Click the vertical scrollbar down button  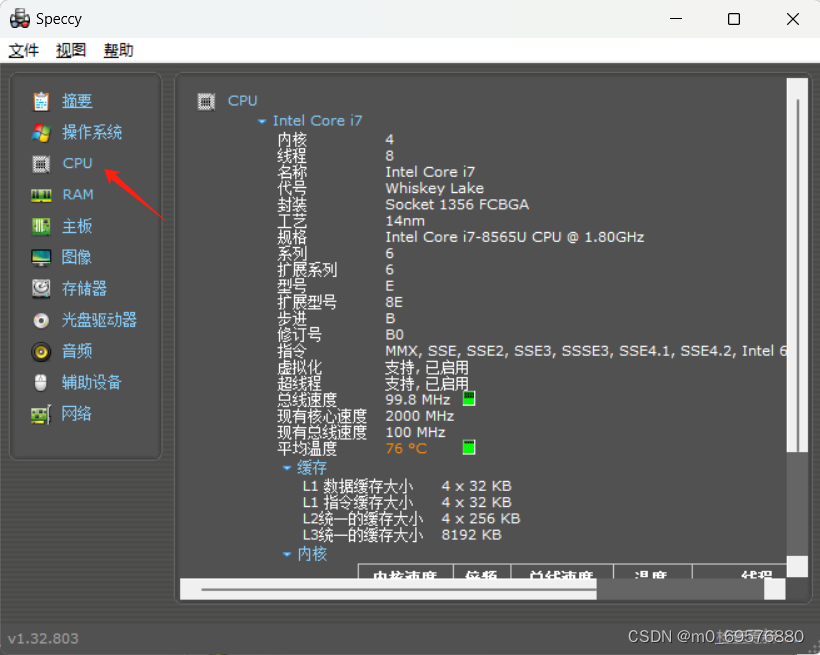798,567
